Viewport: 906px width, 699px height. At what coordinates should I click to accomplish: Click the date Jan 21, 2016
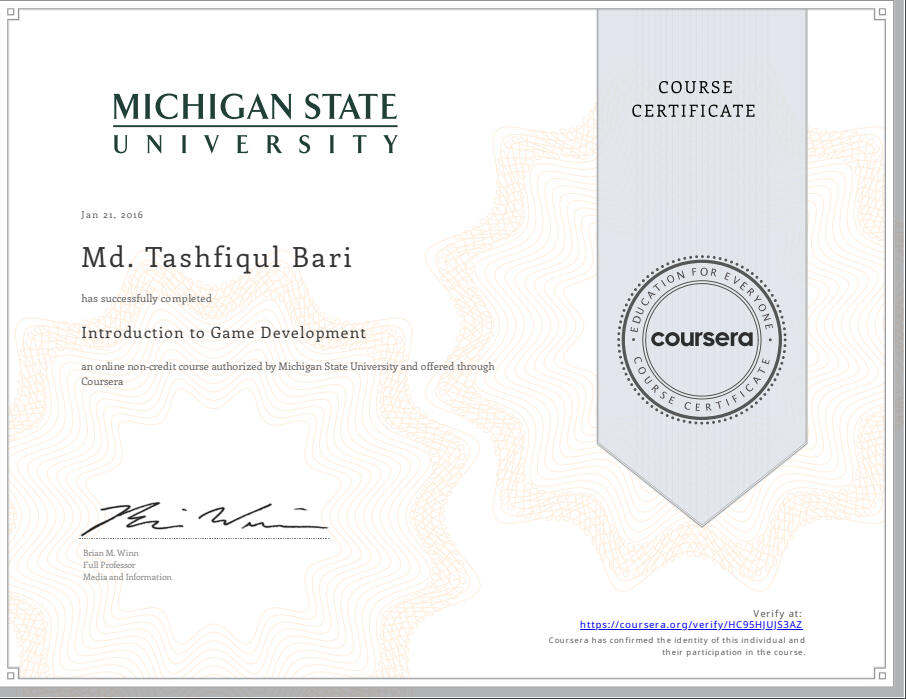pos(112,215)
